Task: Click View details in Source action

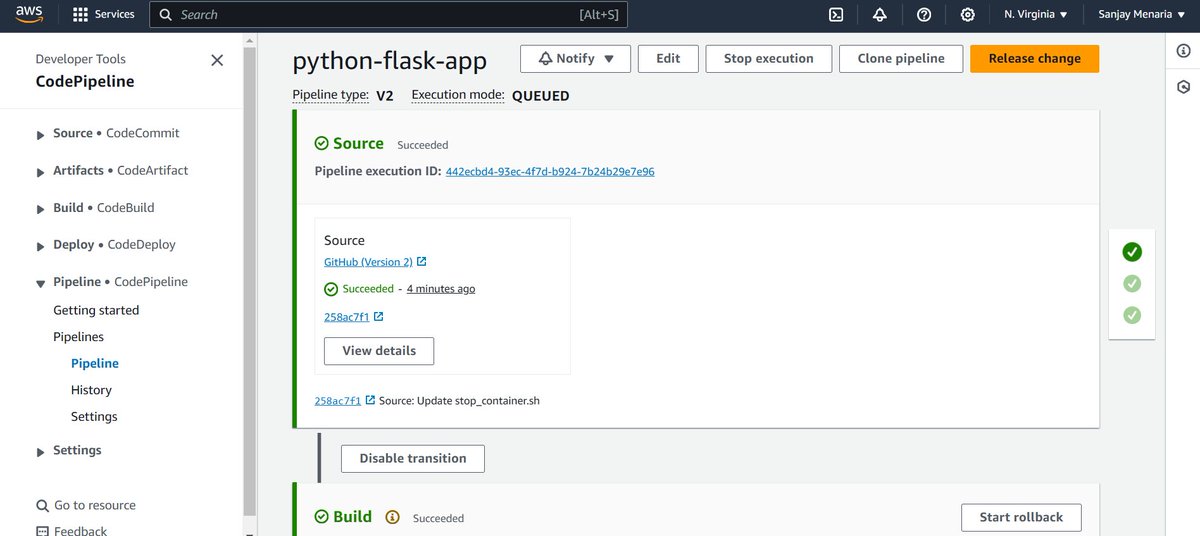Action: tap(379, 351)
